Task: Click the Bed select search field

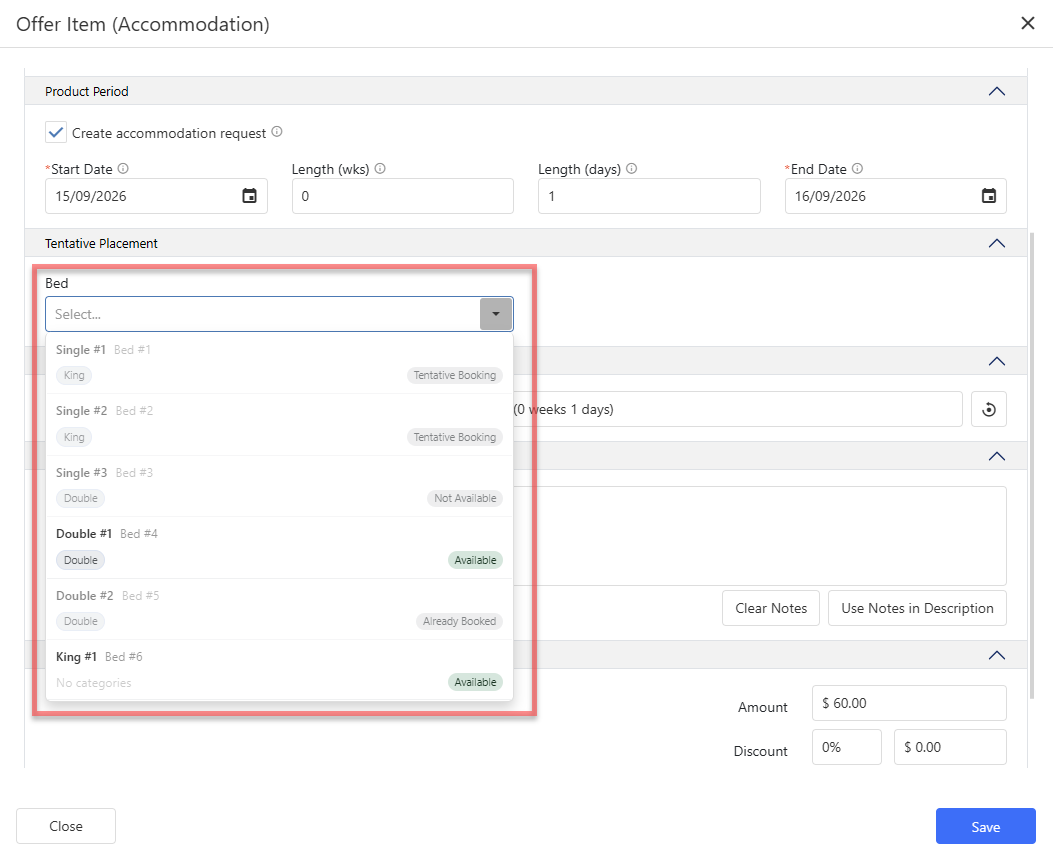Action: (263, 314)
